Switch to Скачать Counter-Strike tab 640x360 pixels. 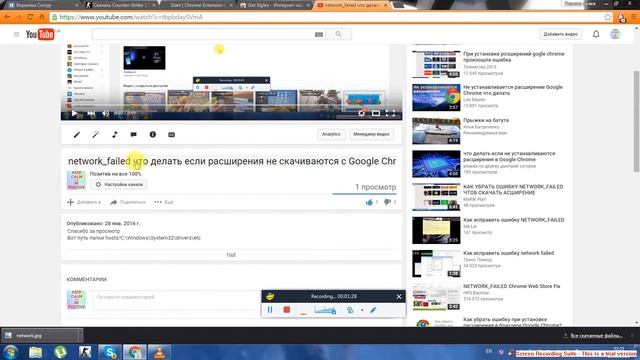[x=120, y=5]
